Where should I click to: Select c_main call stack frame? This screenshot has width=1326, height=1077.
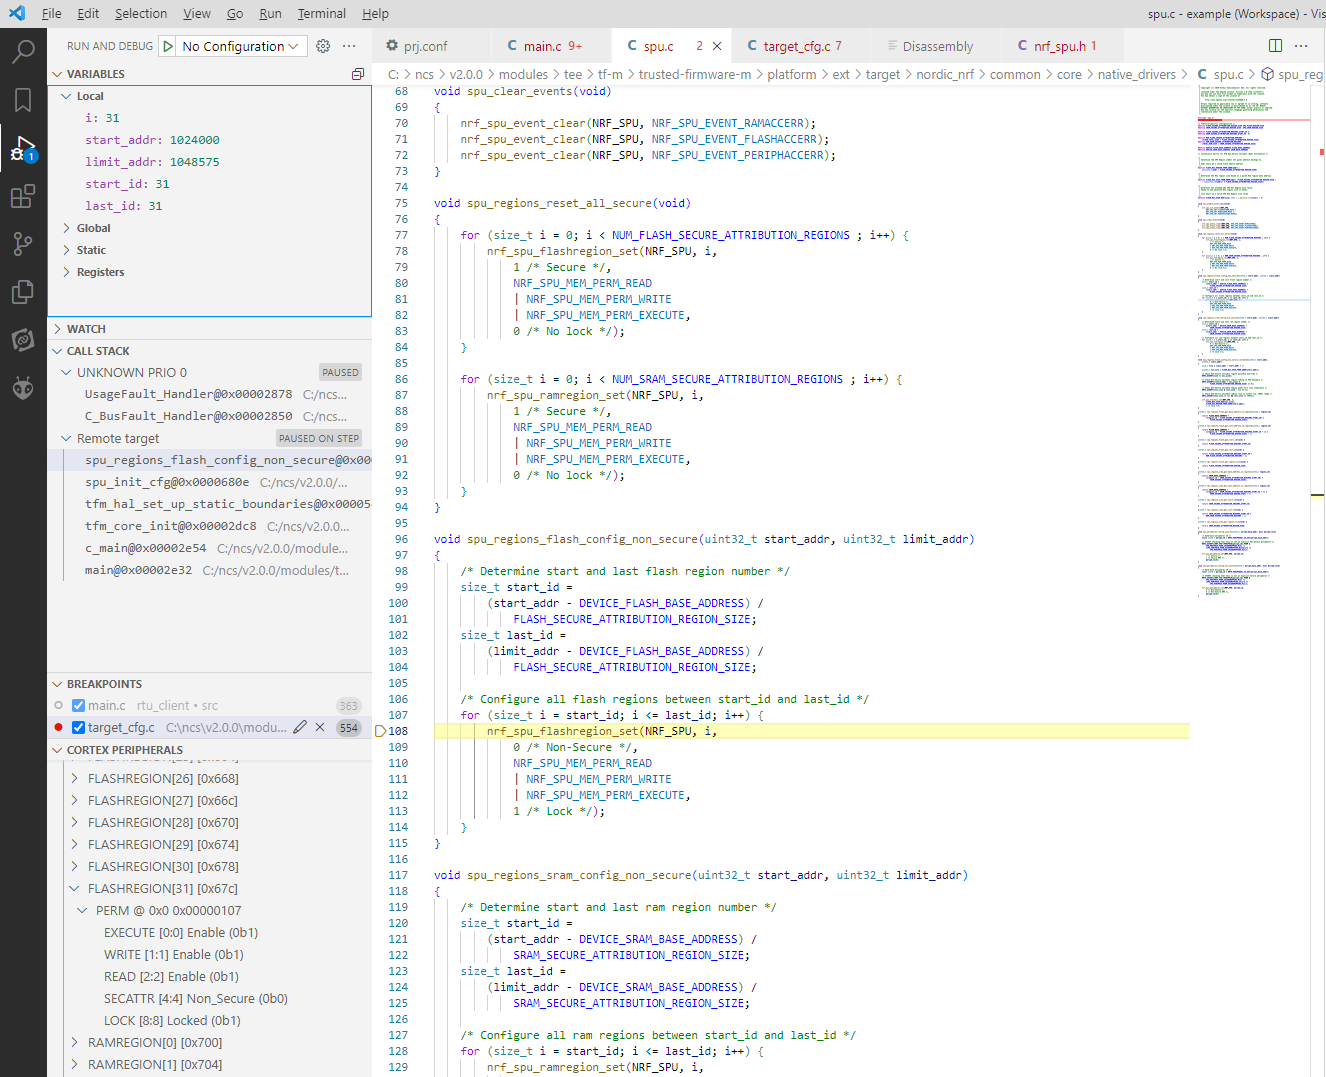pyautogui.click(x=209, y=548)
